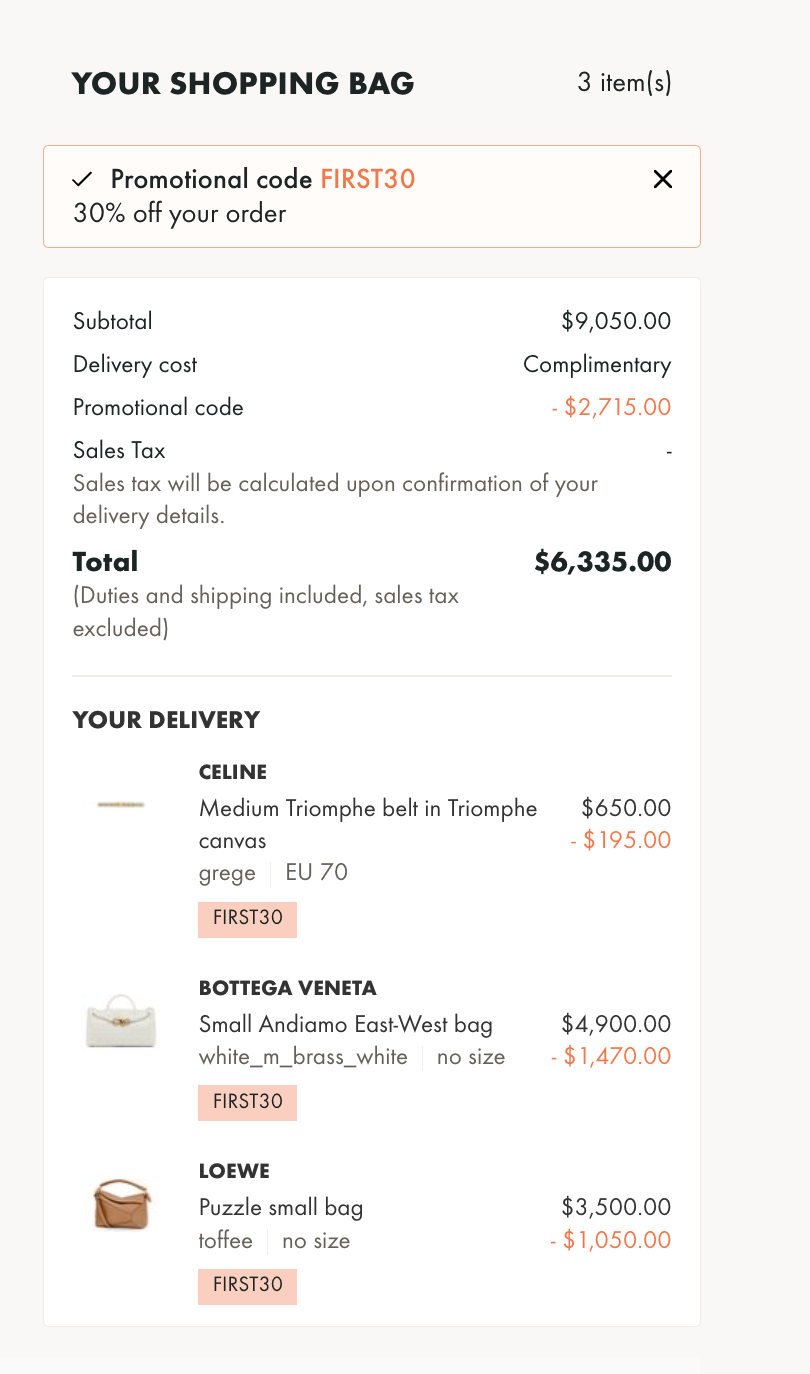Click the BOTTEGA VENETA brand name
This screenshot has height=1374, width=810.
(x=288, y=988)
